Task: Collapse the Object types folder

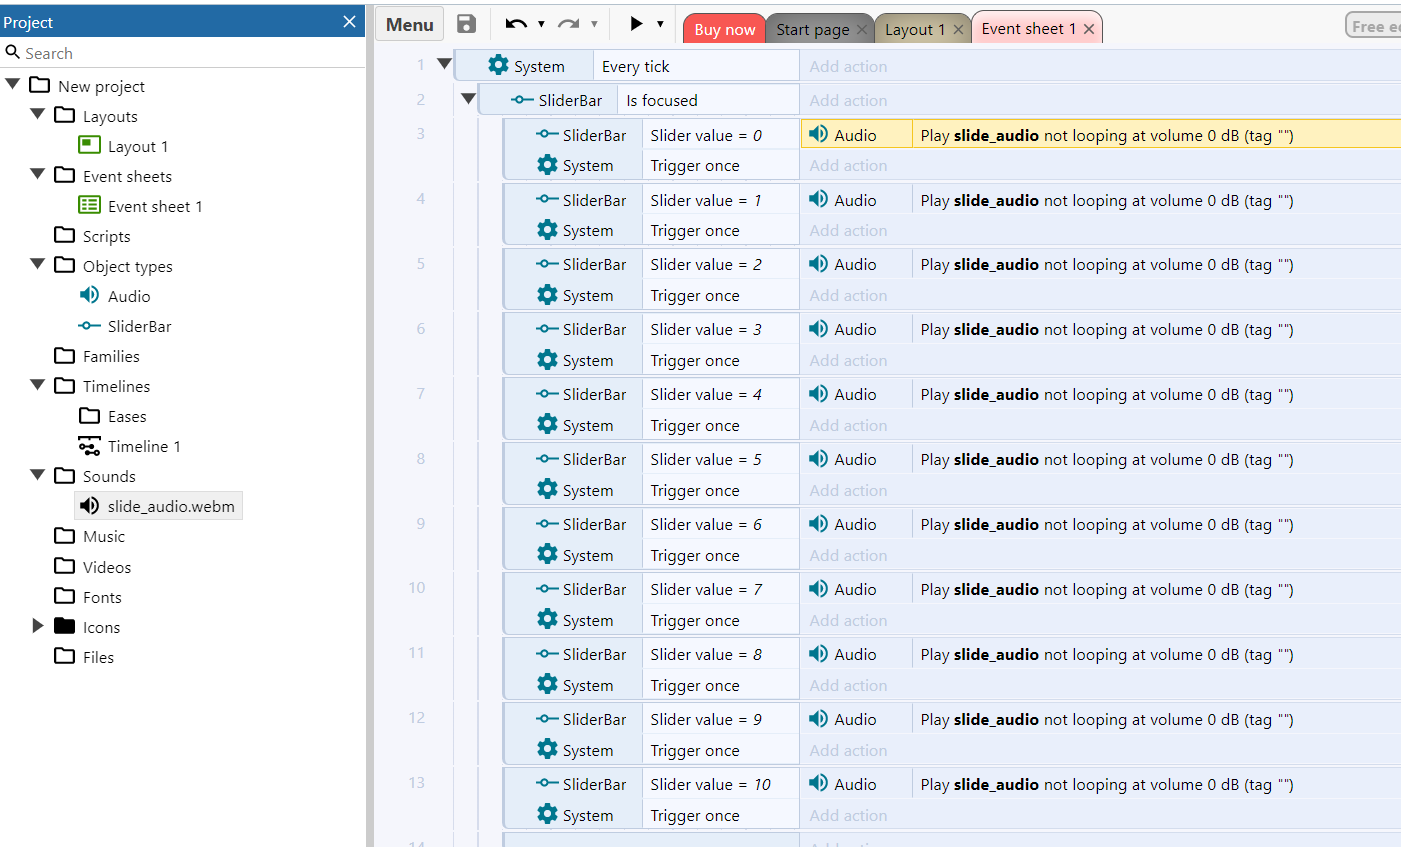Action: [x=38, y=265]
